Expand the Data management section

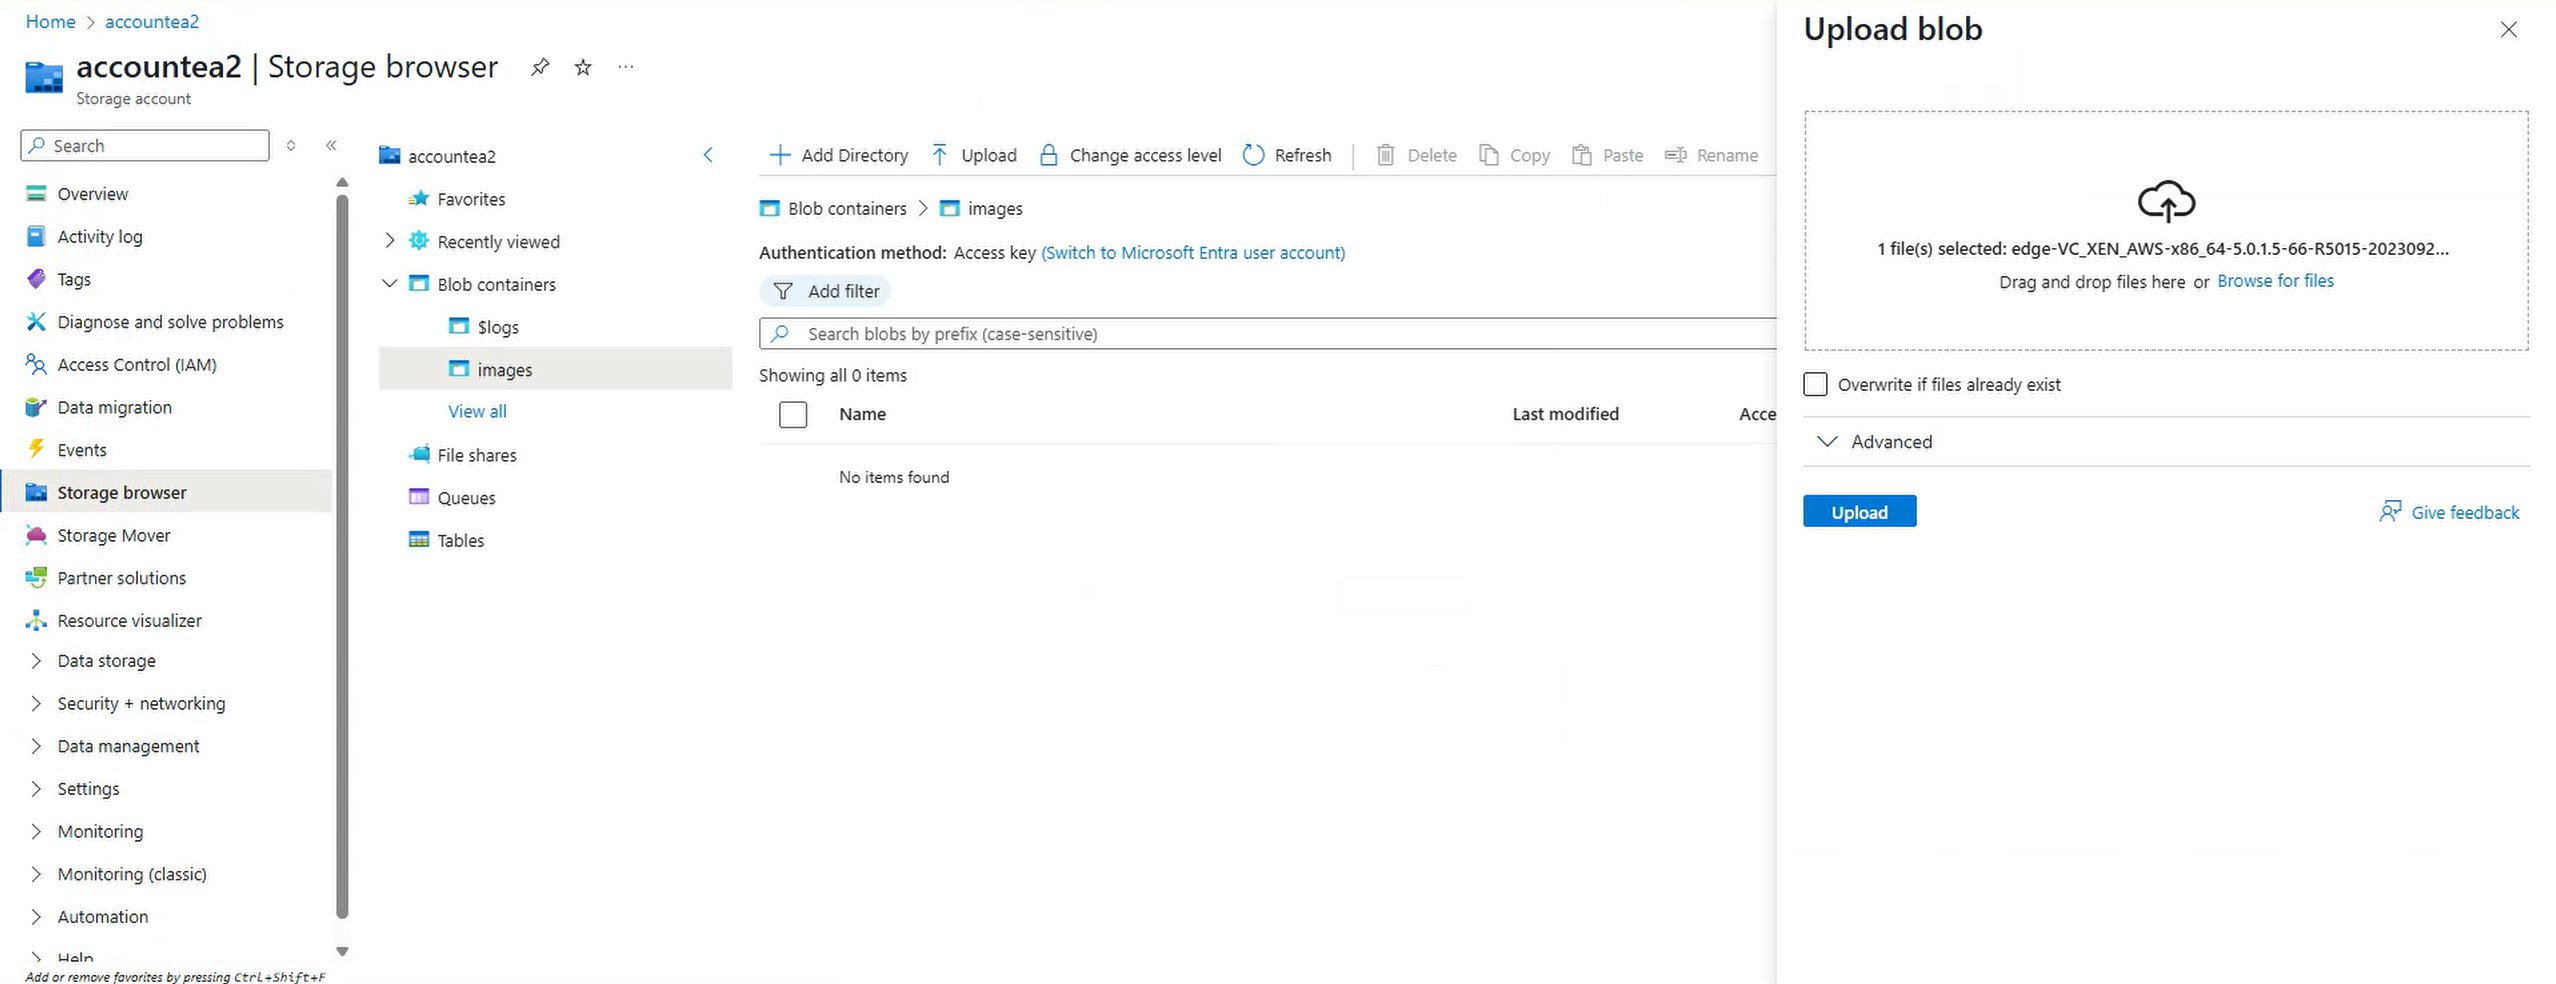coord(36,746)
